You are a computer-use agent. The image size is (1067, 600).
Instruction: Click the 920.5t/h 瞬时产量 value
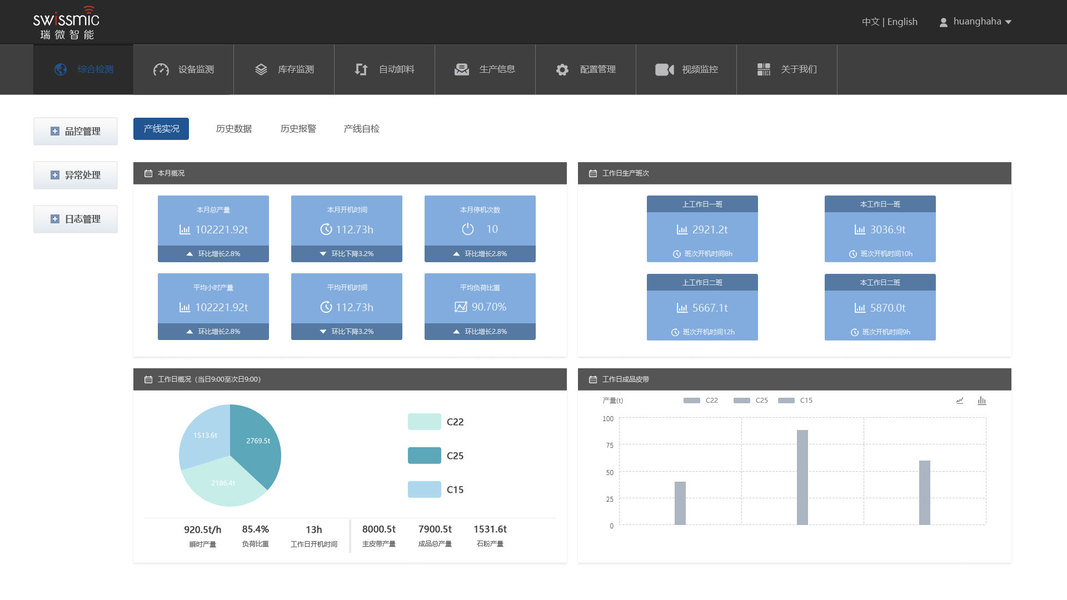click(x=202, y=529)
